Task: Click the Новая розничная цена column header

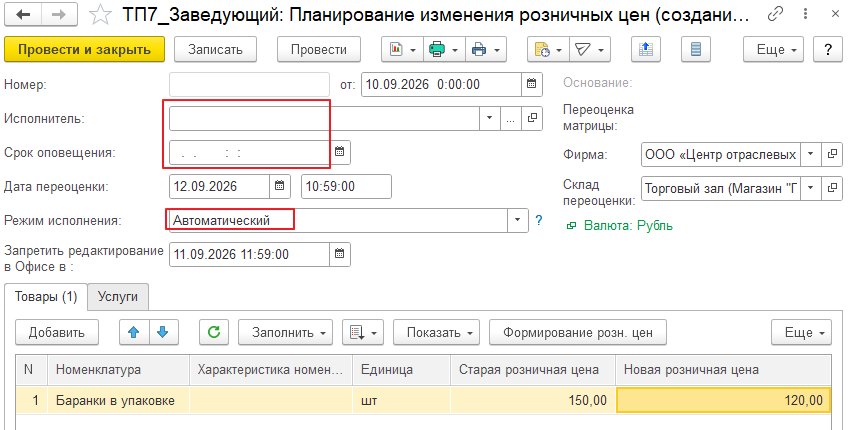Action: click(723, 370)
